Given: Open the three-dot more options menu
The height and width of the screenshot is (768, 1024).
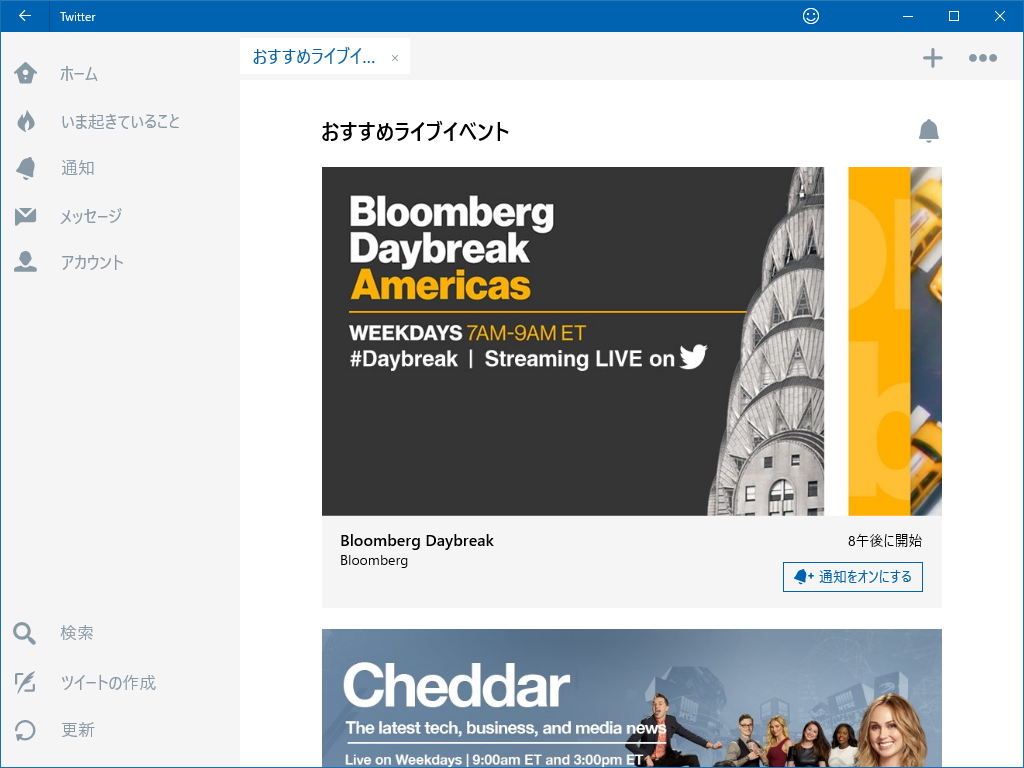Looking at the screenshot, I should tap(982, 58).
